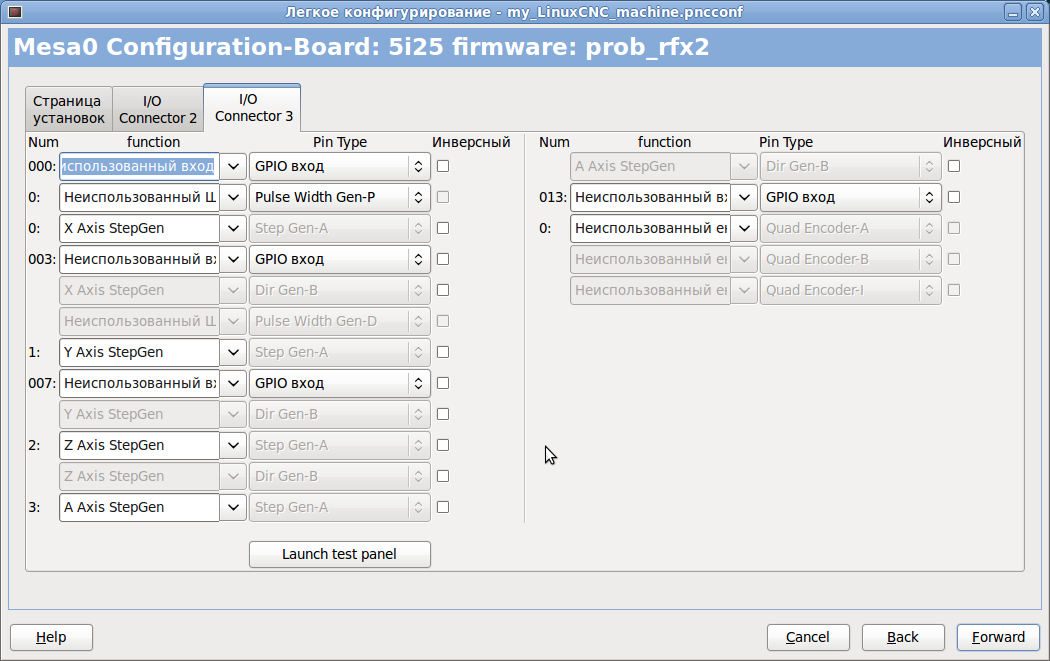
Task: Change pin type of row 000 GPIO вход
Action: pos(340,166)
